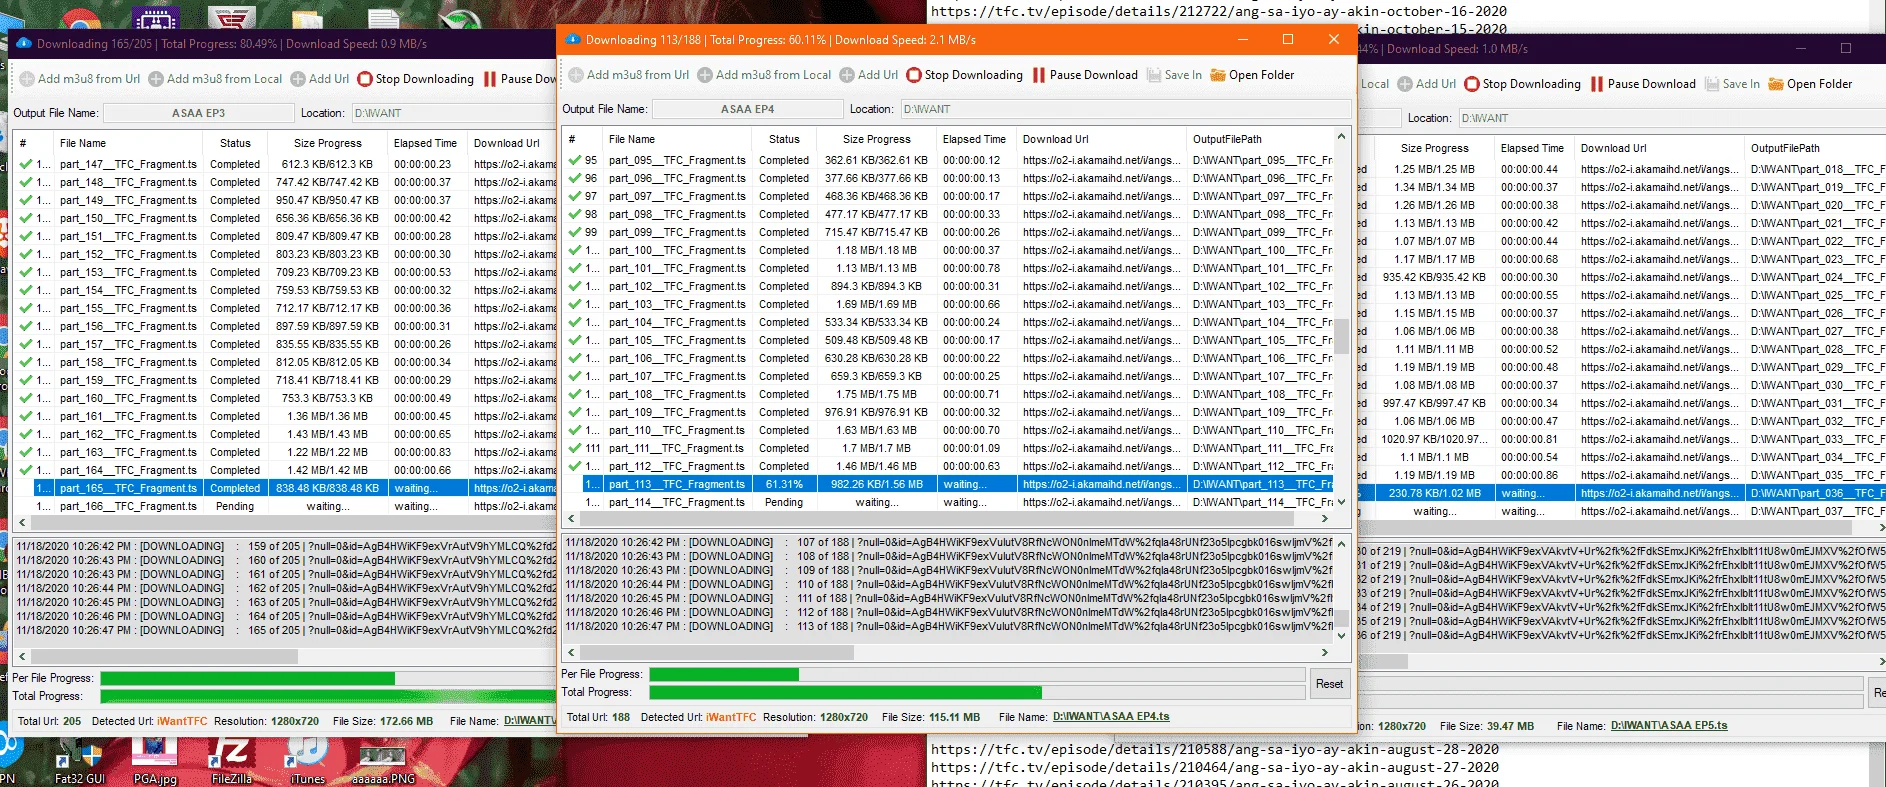Open D:\IWANT\ASAA EP4.ts file link
Screen dimensions: 1886x787
click(x=1110, y=717)
